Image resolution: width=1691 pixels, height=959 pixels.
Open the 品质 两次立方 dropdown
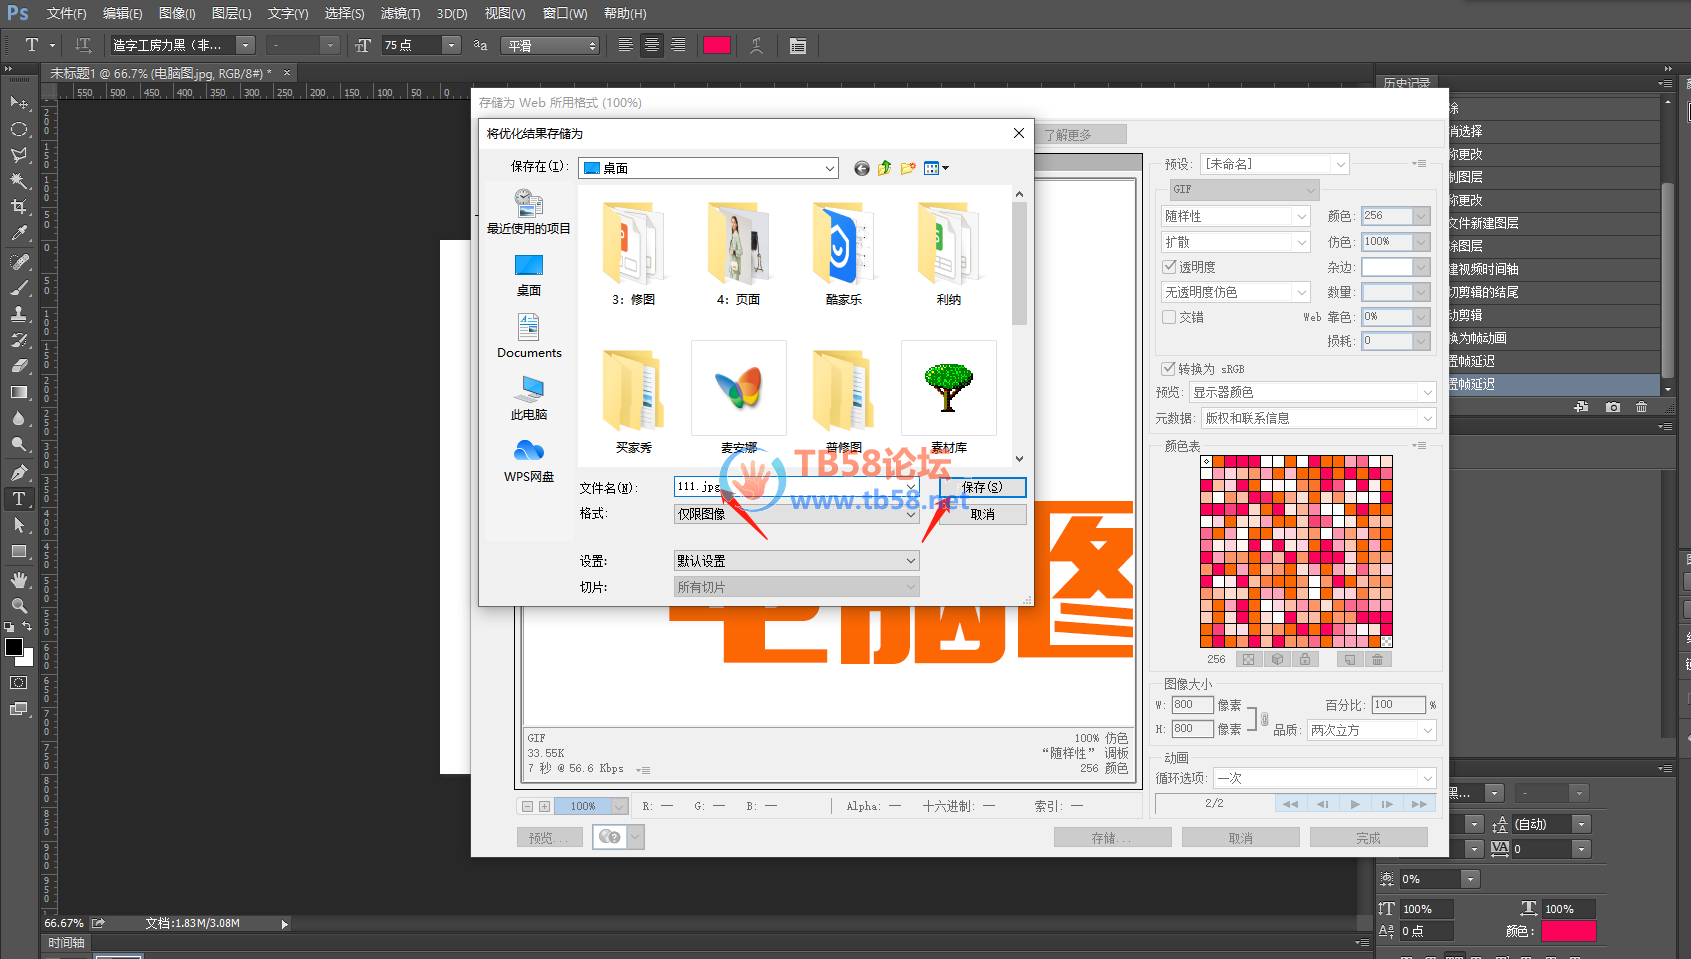point(1372,730)
